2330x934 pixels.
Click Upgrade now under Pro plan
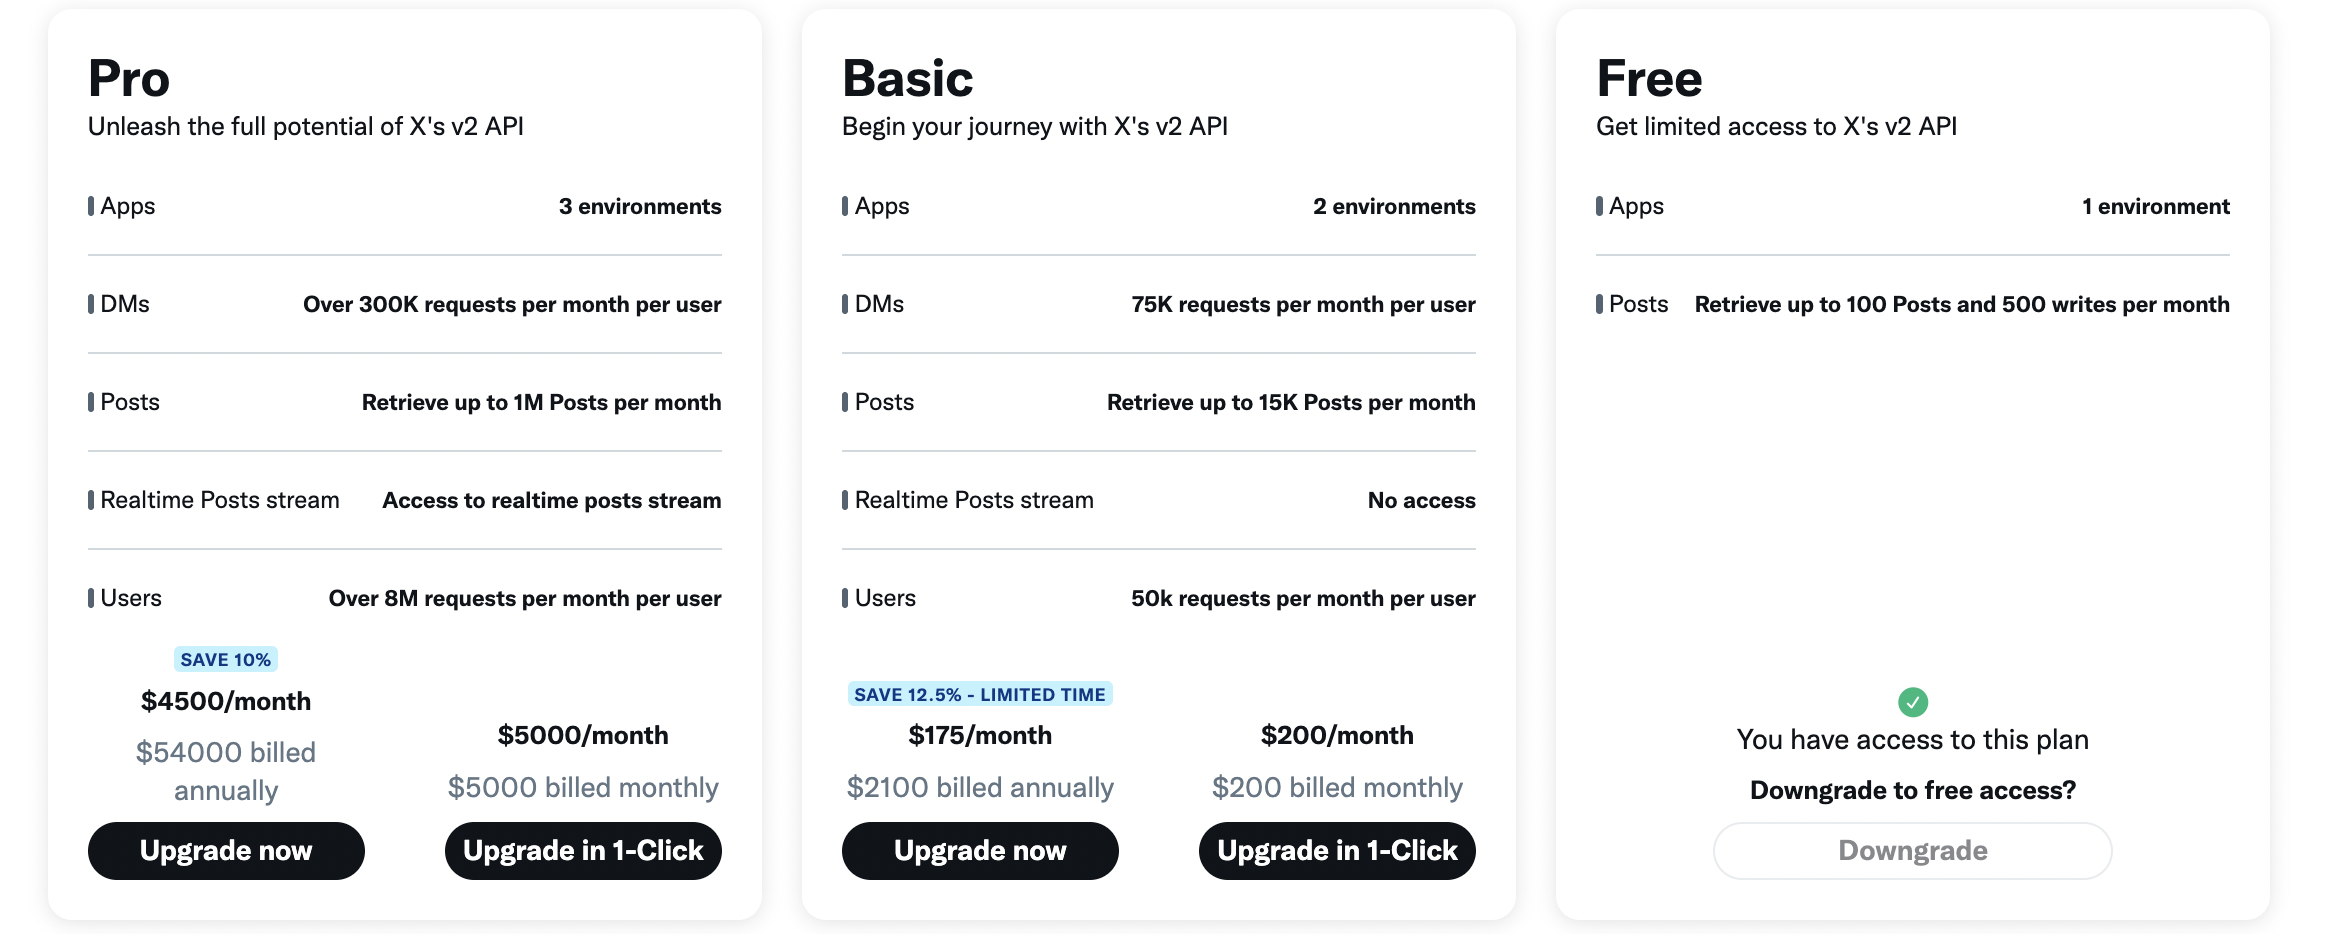click(x=226, y=851)
